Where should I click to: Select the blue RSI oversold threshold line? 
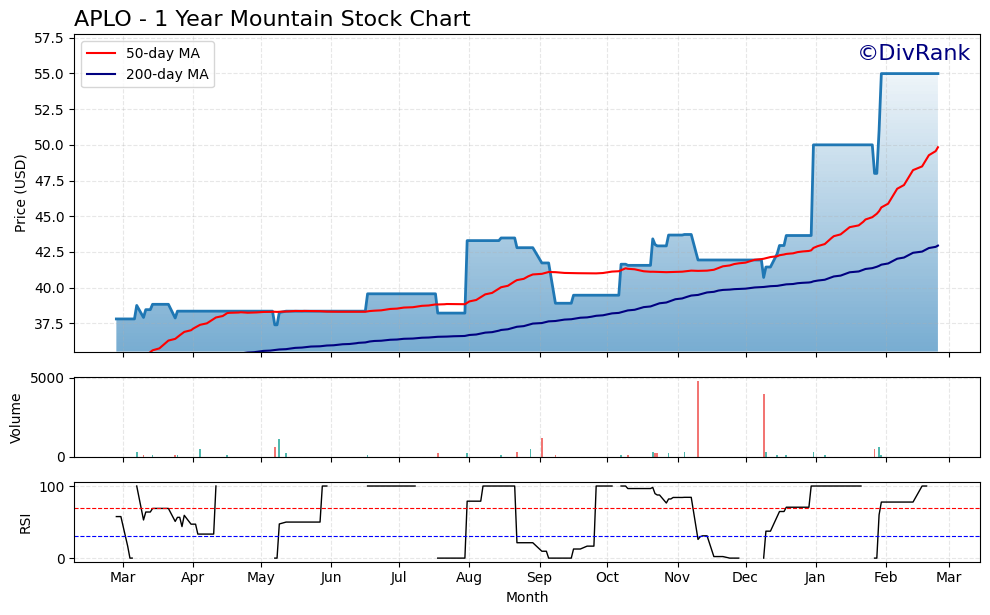tap(500, 537)
